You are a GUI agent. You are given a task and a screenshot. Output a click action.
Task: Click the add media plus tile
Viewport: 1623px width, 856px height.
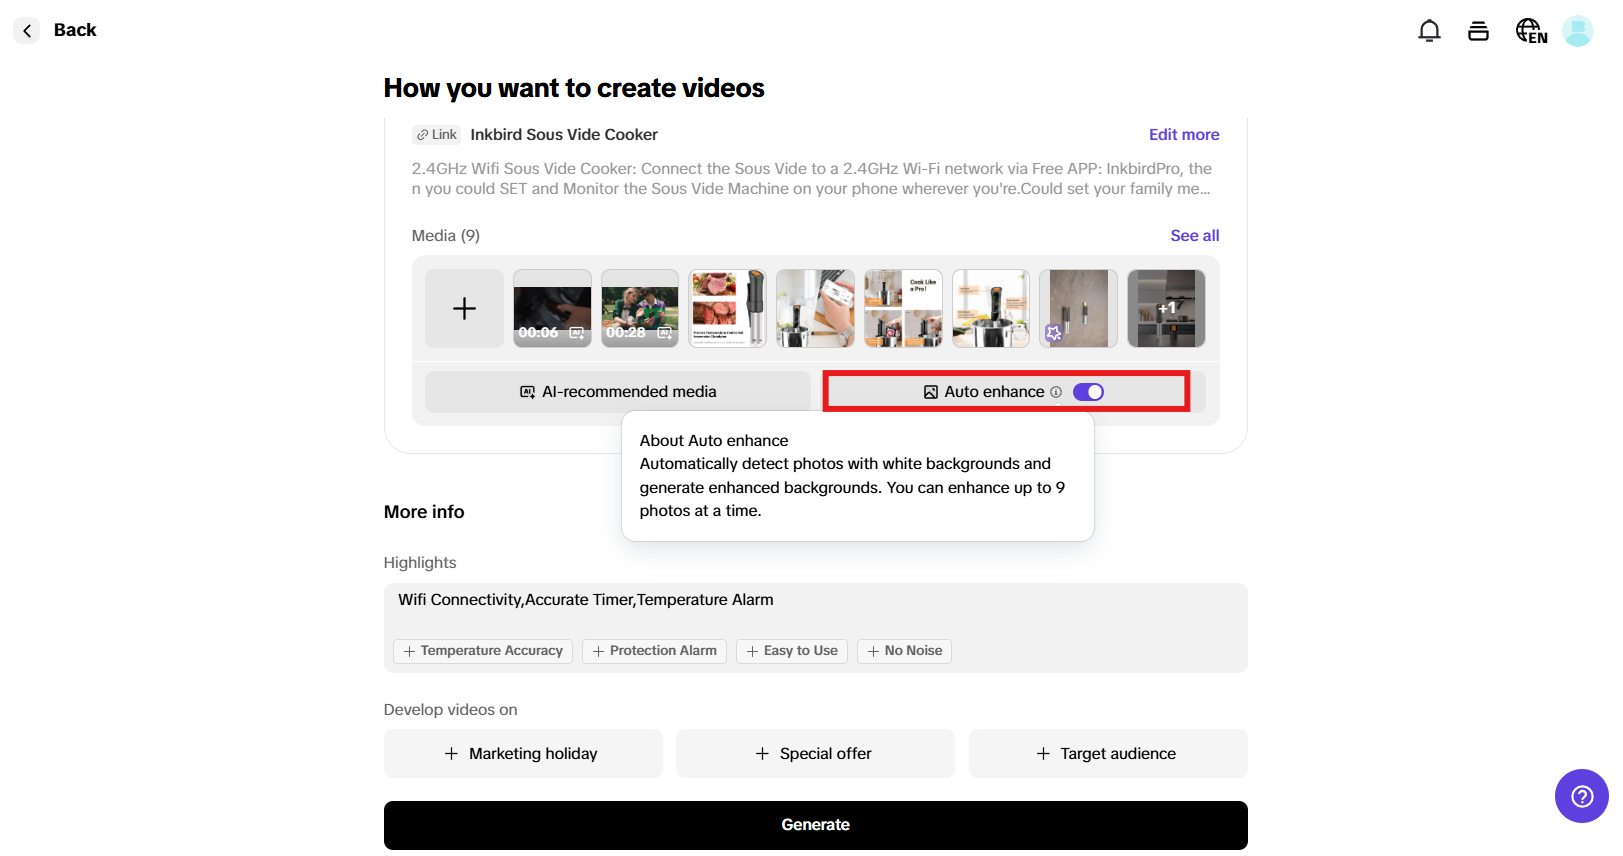[x=464, y=309]
